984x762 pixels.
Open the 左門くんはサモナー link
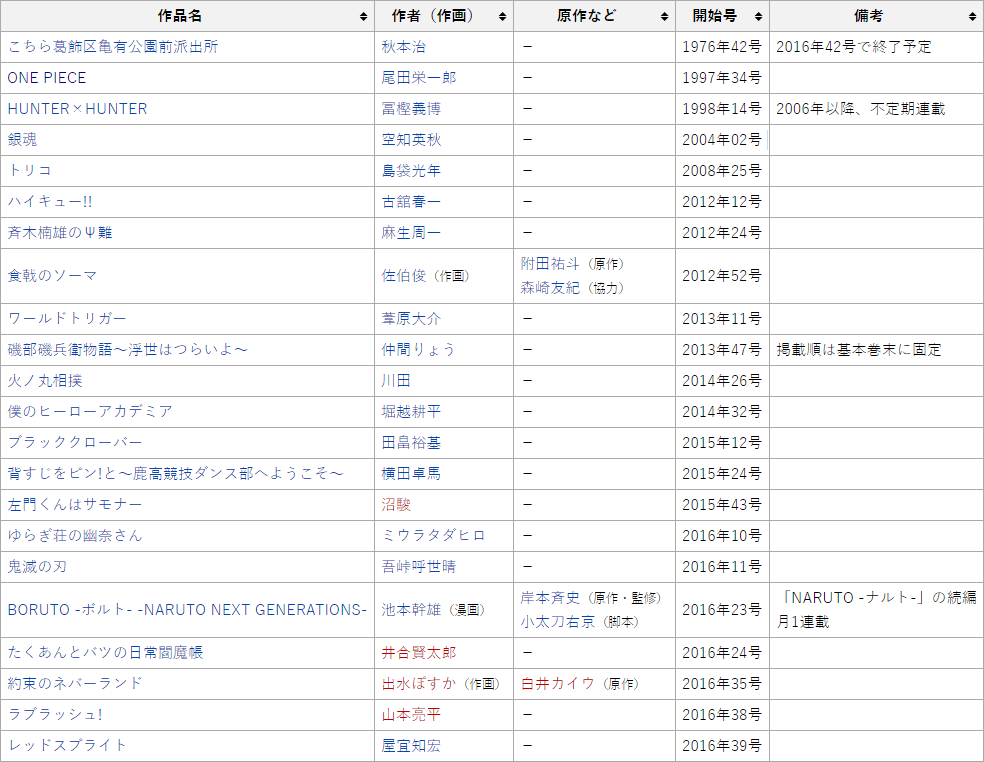pos(75,505)
